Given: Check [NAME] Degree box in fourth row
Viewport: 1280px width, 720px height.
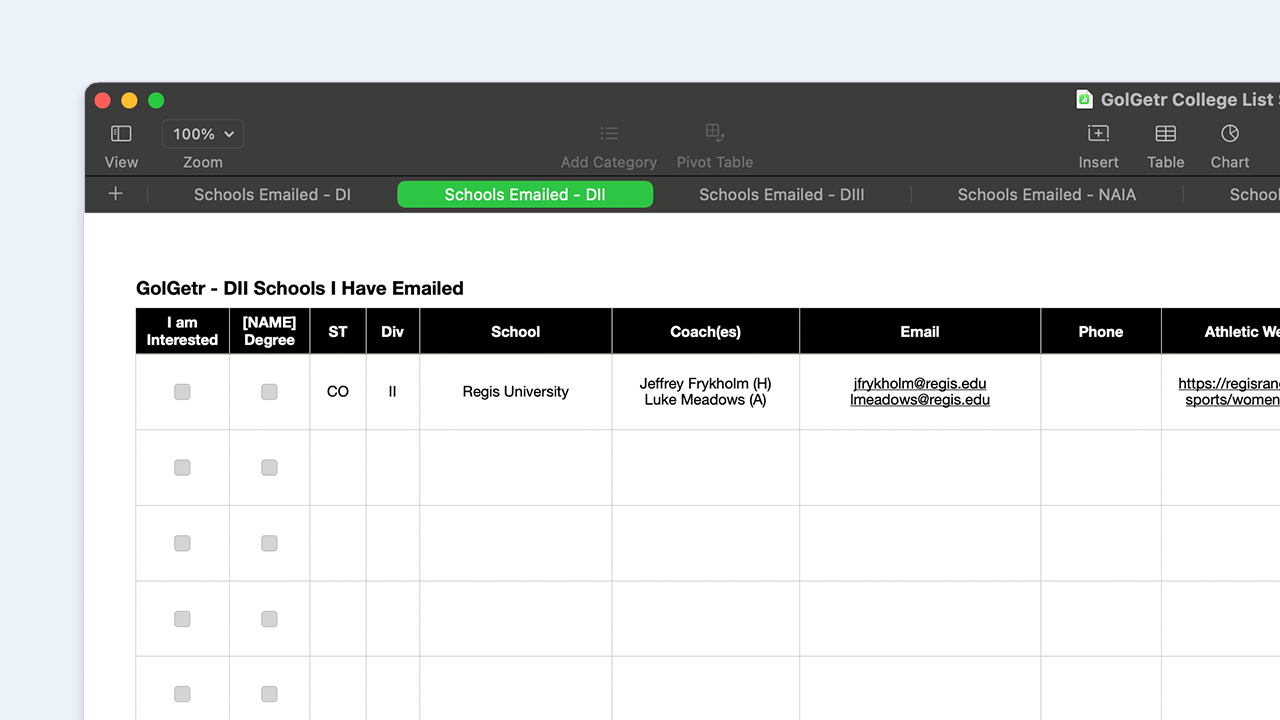Looking at the screenshot, I should (269, 619).
